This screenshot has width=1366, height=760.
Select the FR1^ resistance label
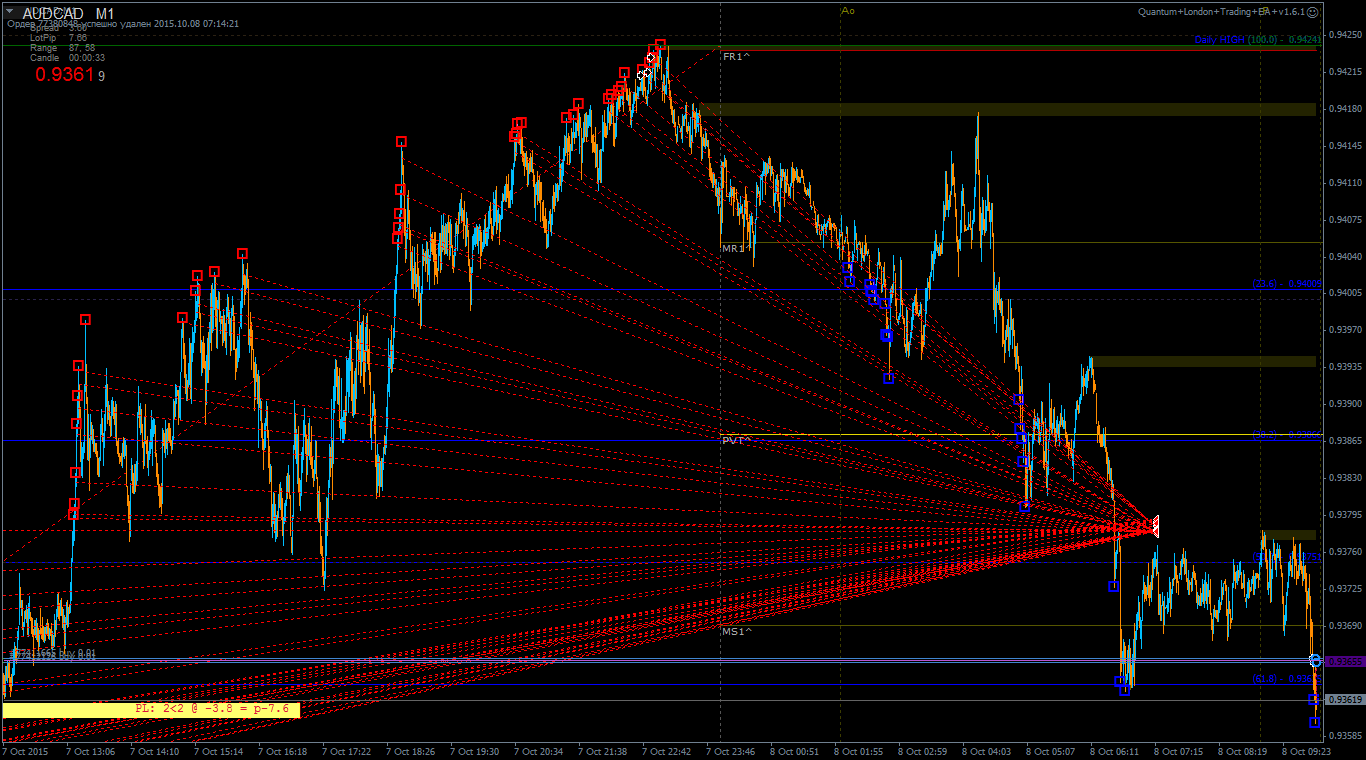coord(735,57)
